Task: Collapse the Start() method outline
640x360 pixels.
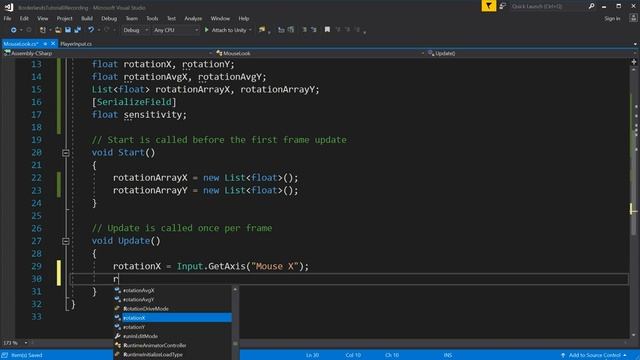Action: pos(66,153)
